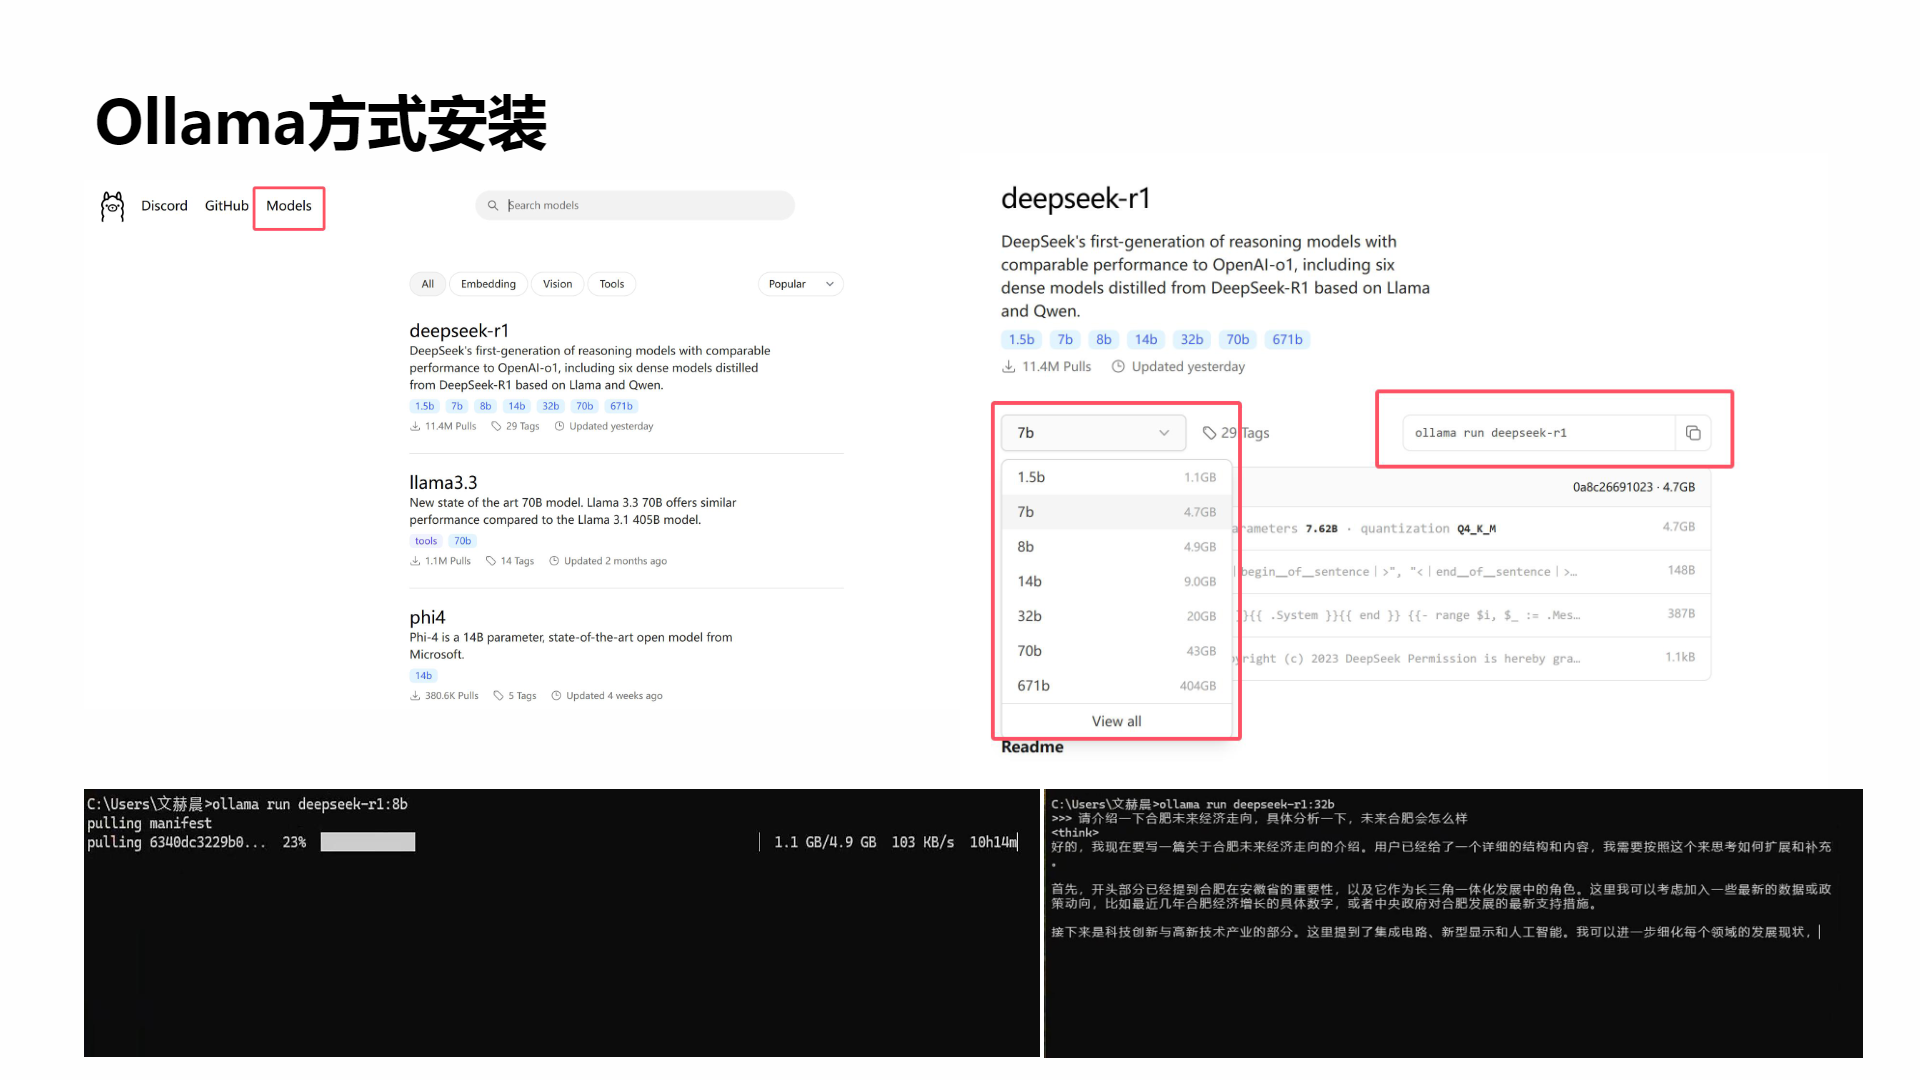Open the 29 Tags link on detail page
1920x1080 pixels.
[x=1236, y=433]
